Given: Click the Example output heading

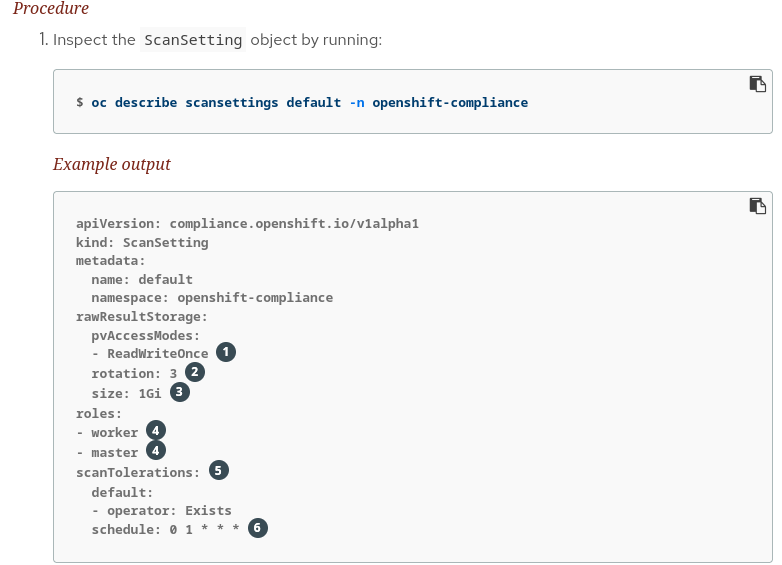Looking at the screenshot, I should [112, 164].
